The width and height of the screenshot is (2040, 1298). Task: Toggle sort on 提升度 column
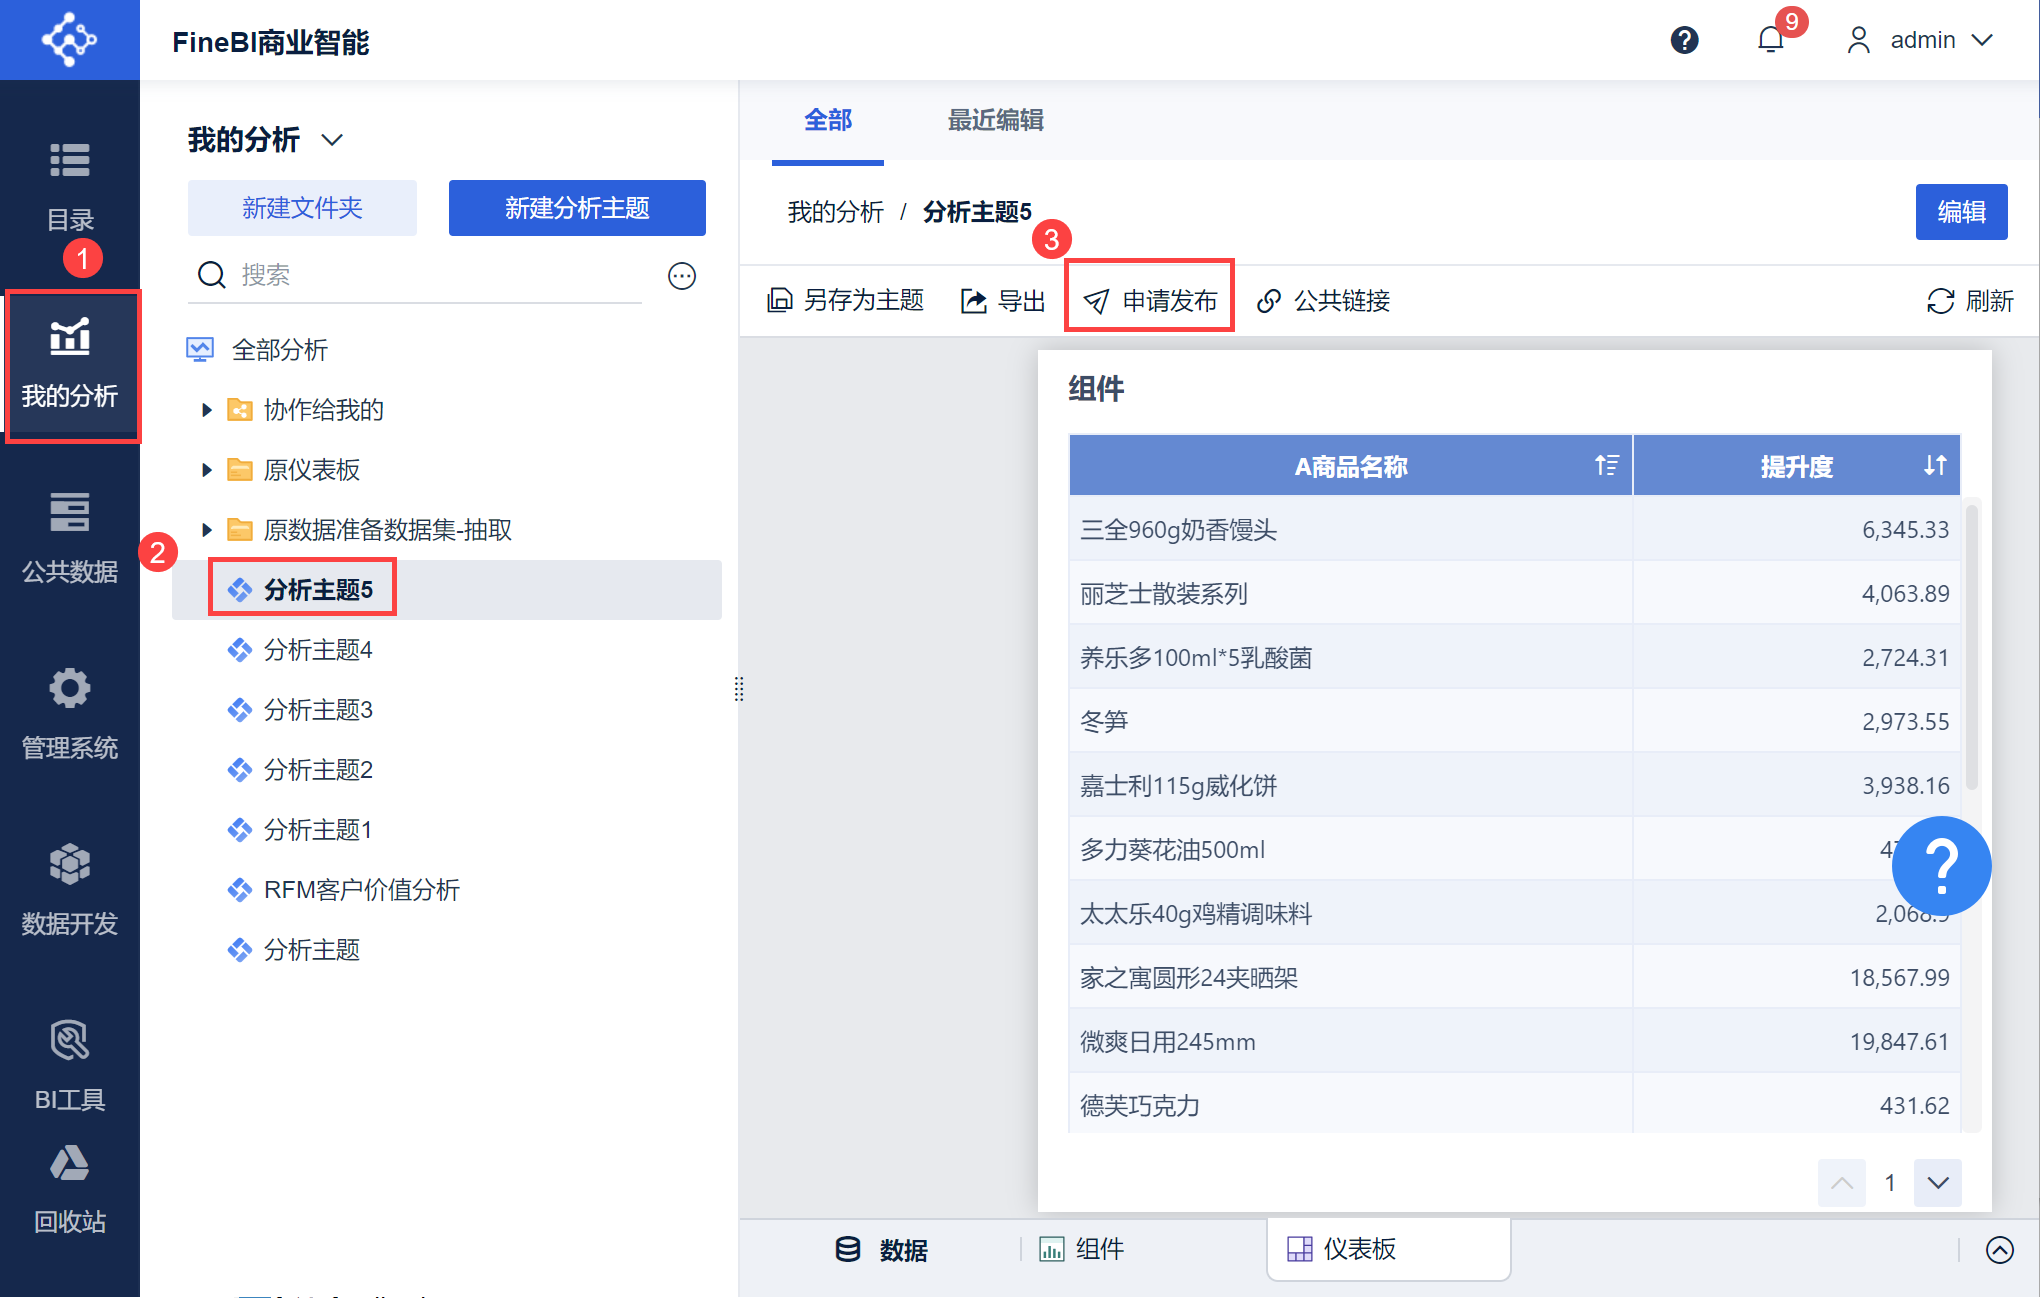1935,465
